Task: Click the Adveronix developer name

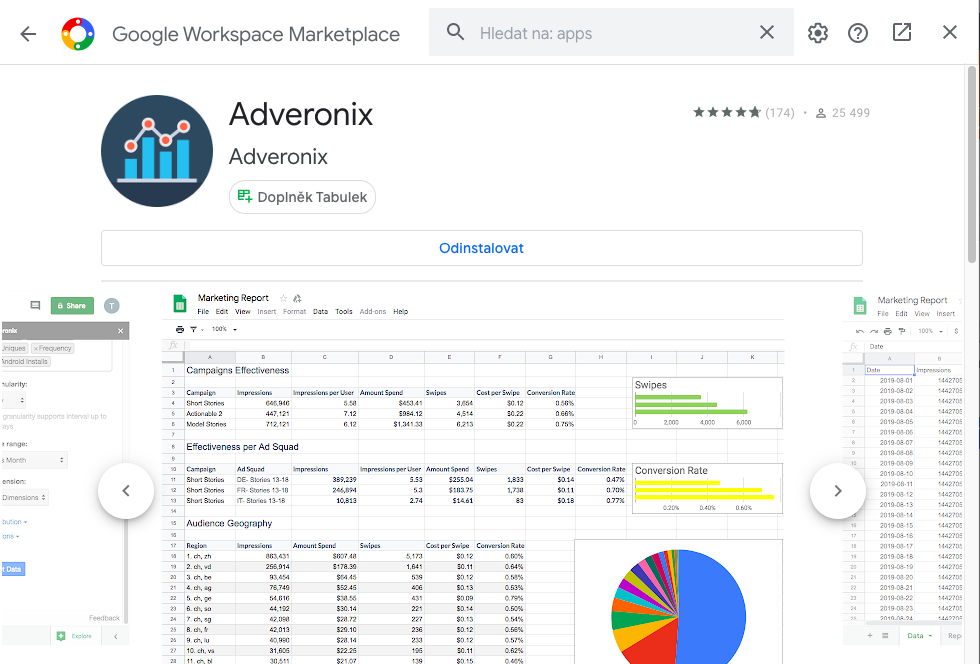Action: (x=278, y=157)
